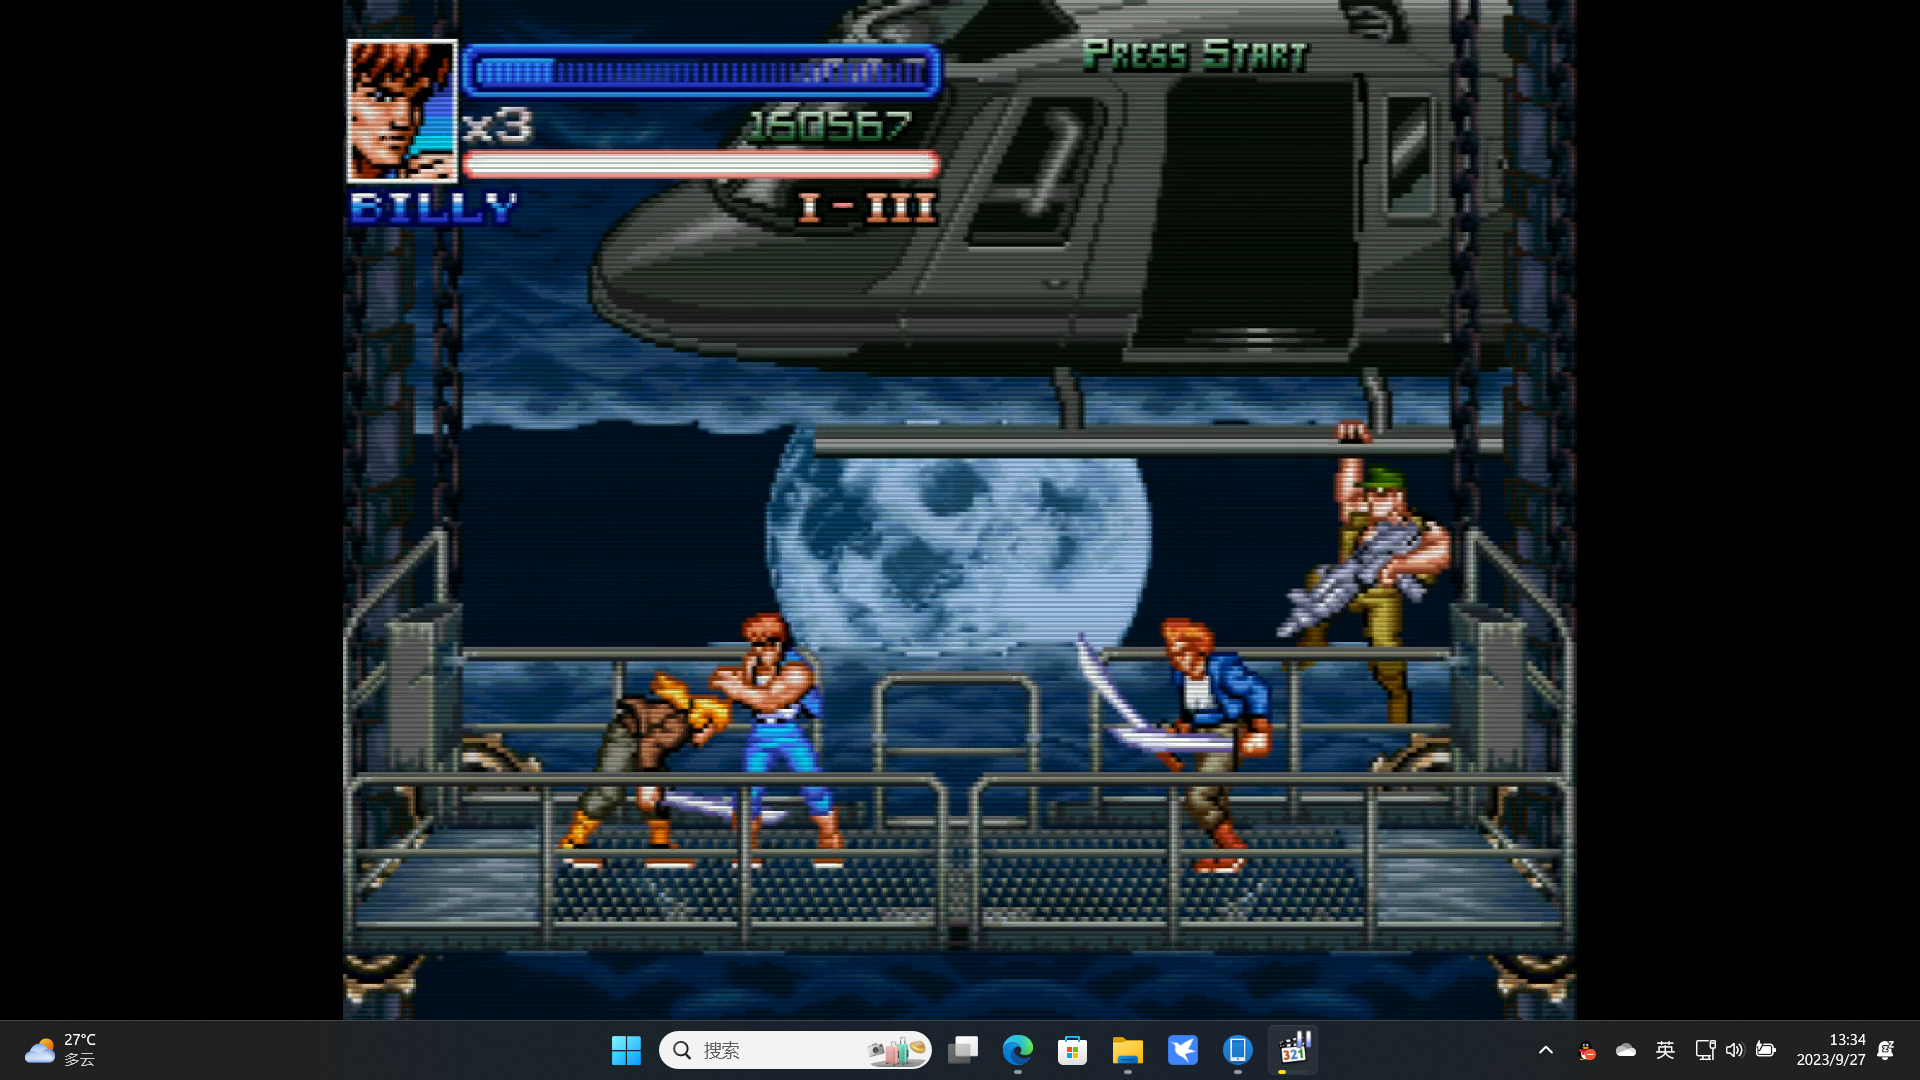Open network settings from the tray
Image resolution: width=1920 pixels, height=1080 pixels.
[x=1705, y=1050]
